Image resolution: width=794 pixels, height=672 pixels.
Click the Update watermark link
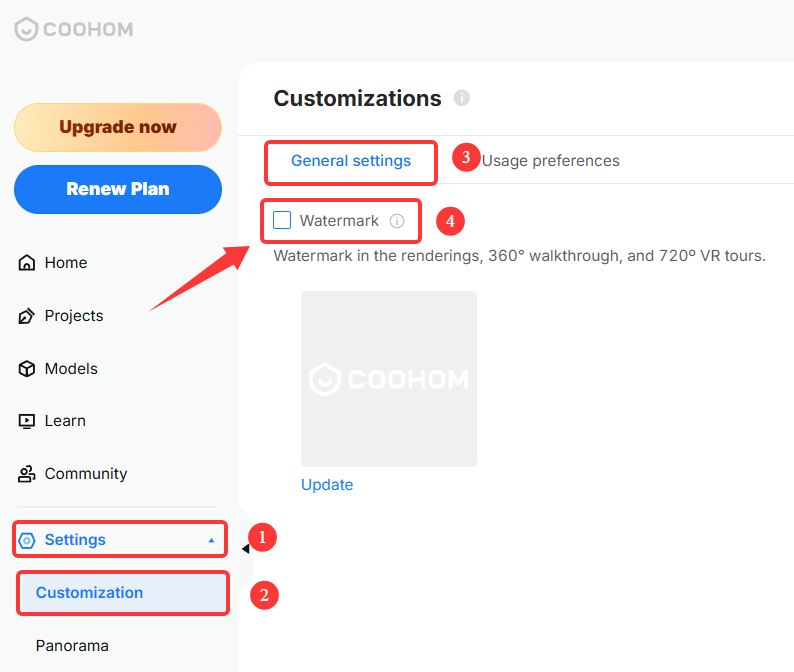327,485
